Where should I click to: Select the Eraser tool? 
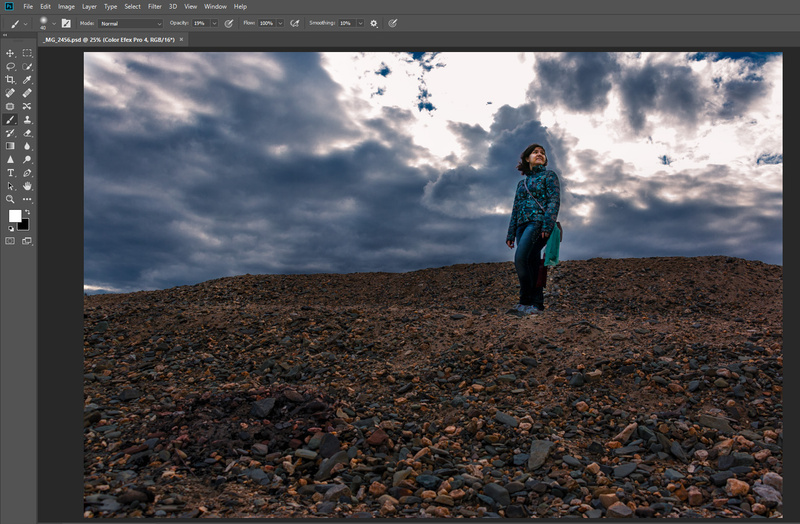(x=27, y=132)
